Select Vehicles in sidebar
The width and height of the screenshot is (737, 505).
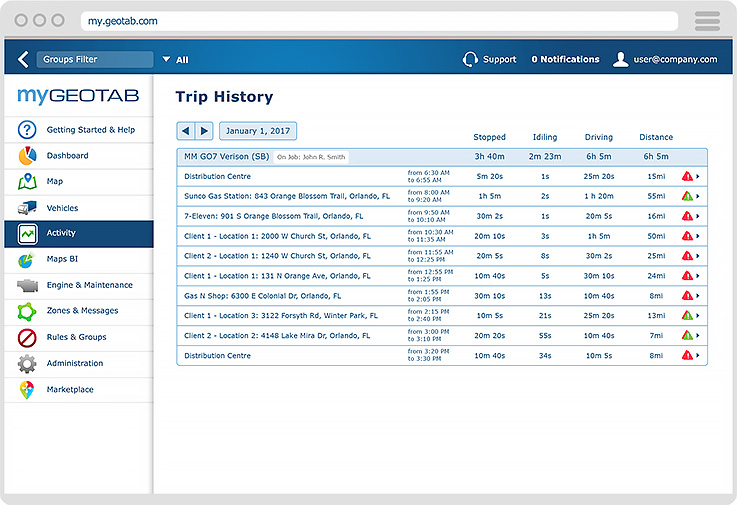tap(79, 208)
